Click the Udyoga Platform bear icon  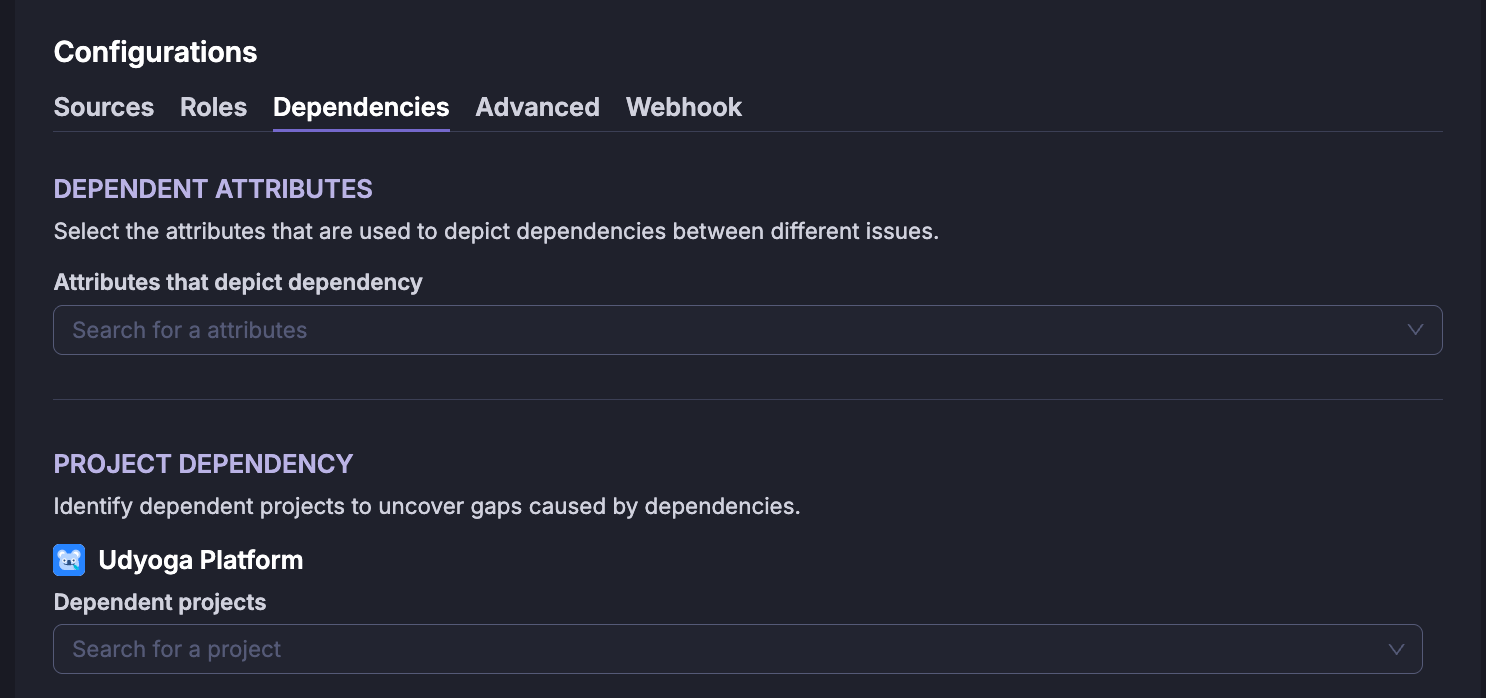tap(69, 560)
